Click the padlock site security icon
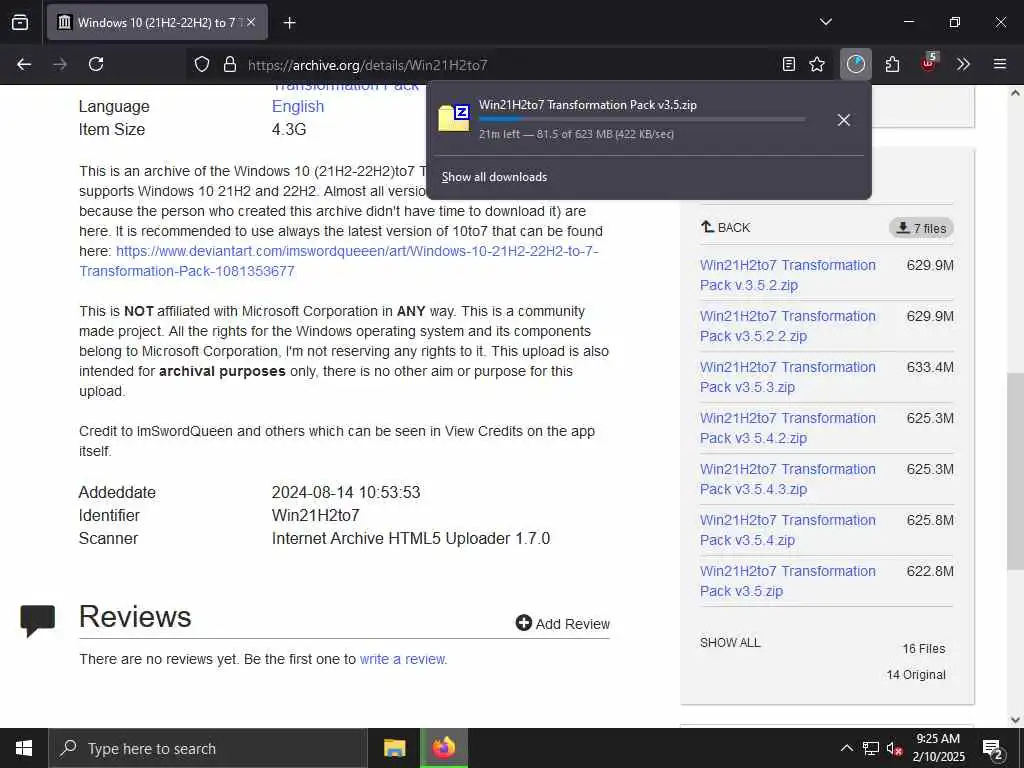 point(229,64)
